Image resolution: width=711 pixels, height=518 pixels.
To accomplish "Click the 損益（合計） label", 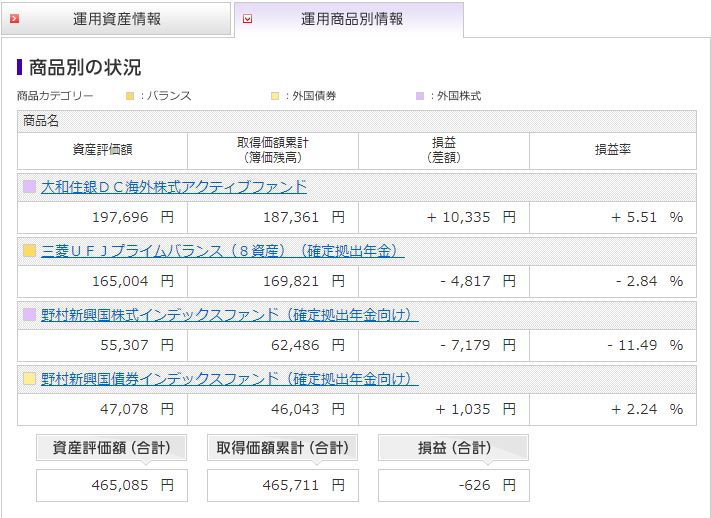I will [x=453, y=448].
